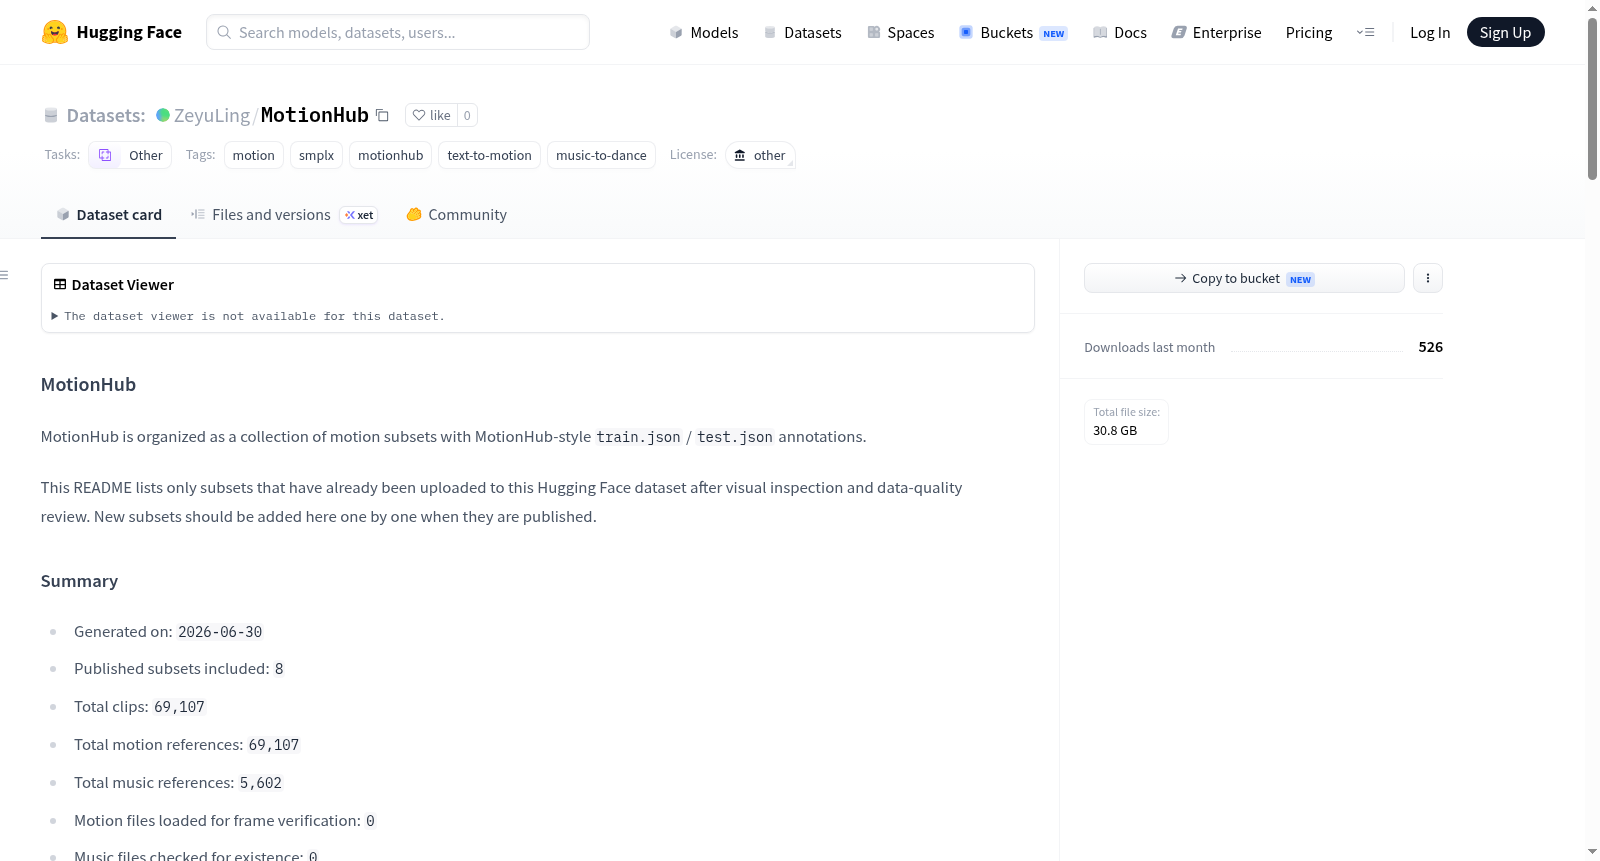Click the other license tag
This screenshot has height=861, width=1600.
point(760,155)
